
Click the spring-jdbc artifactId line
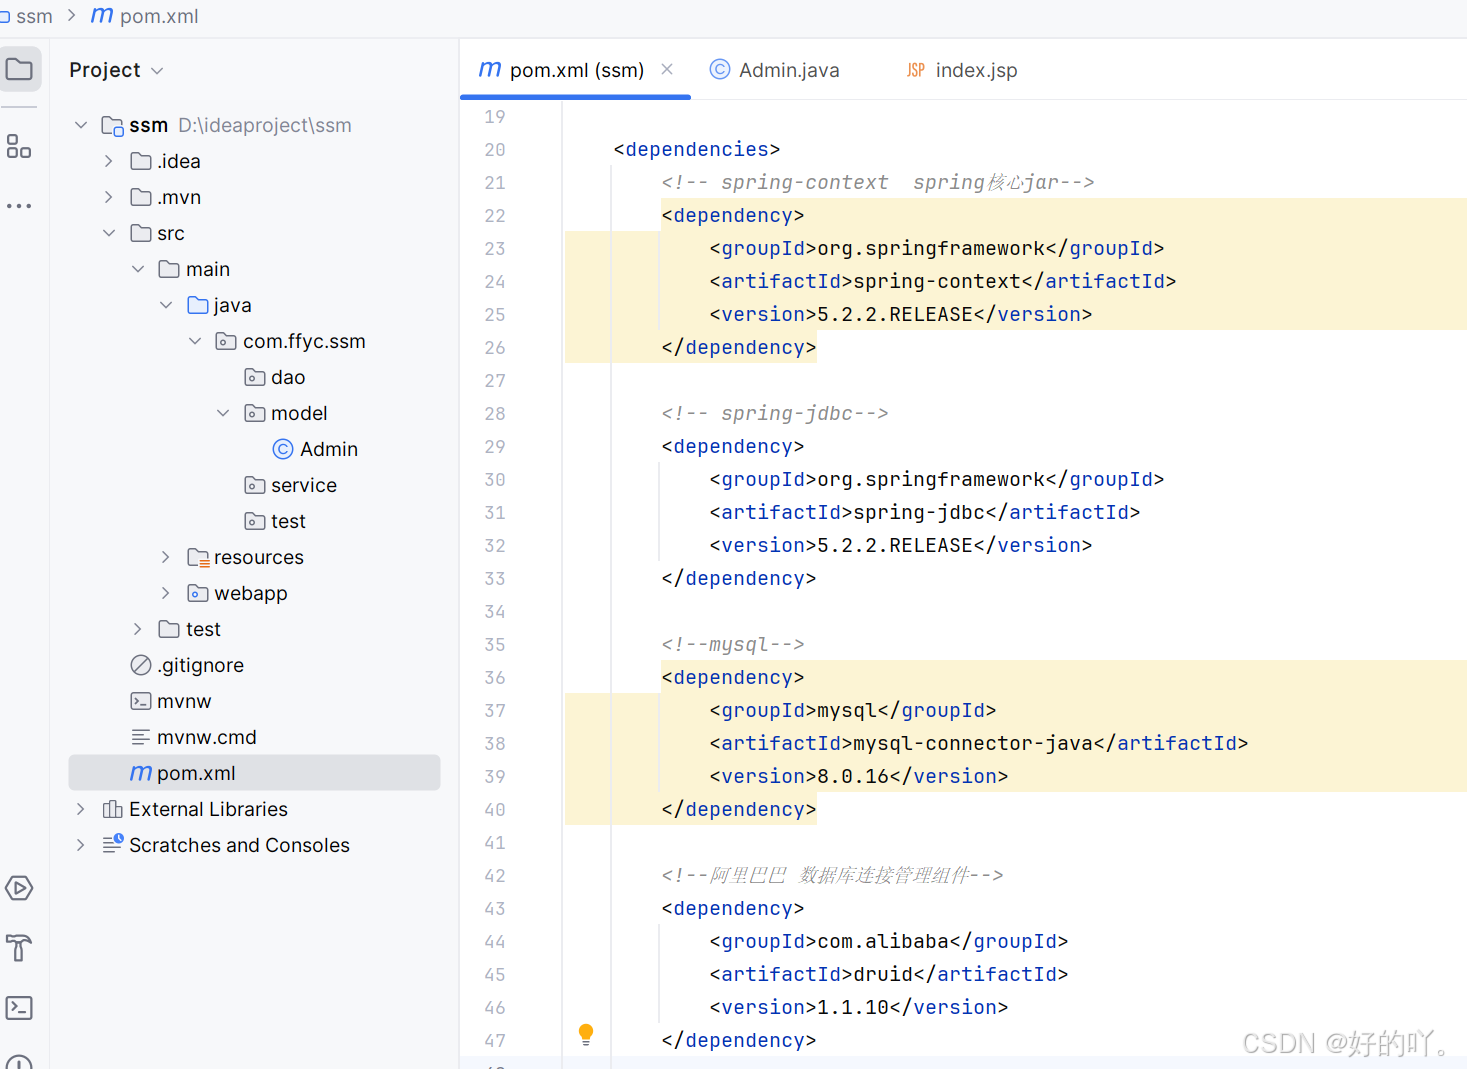(x=925, y=512)
